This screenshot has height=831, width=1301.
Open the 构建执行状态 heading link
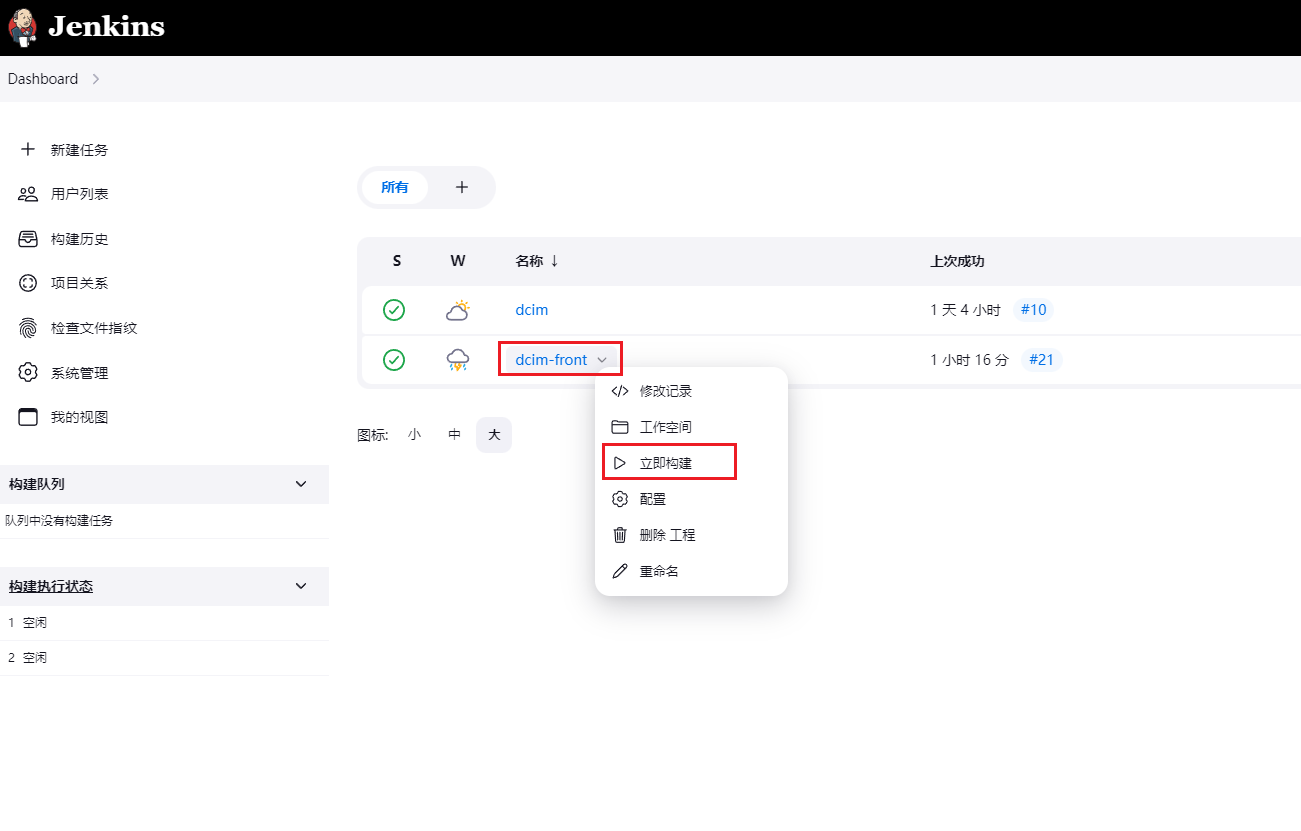pyautogui.click(x=51, y=586)
